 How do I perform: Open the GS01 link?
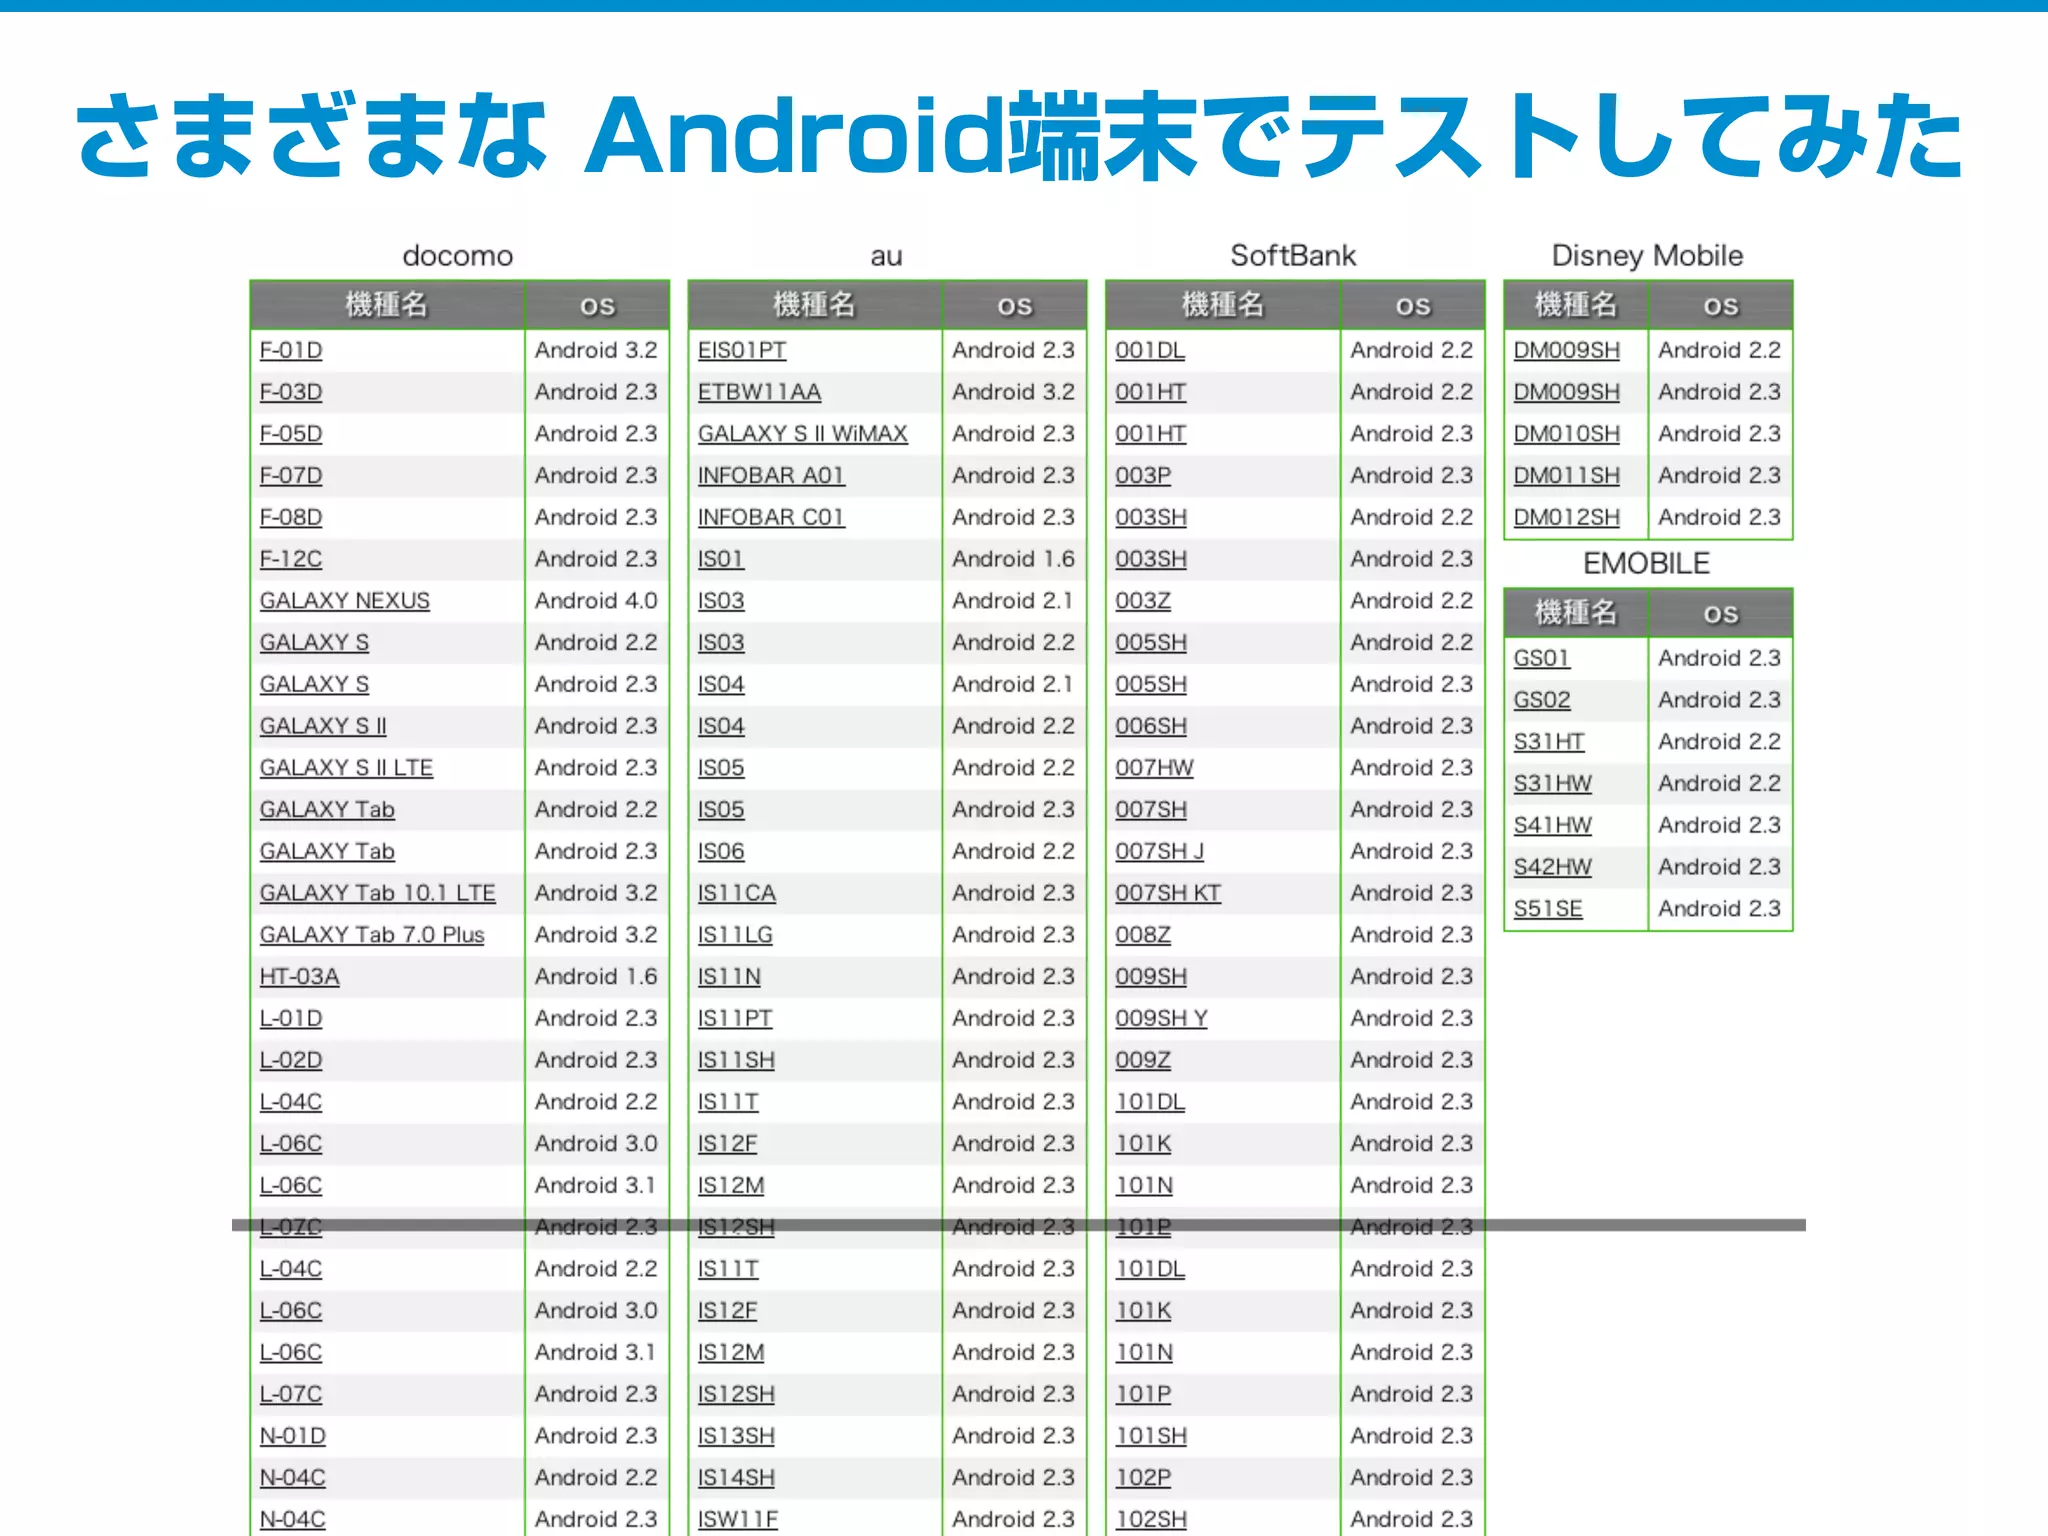tap(1541, 658)
